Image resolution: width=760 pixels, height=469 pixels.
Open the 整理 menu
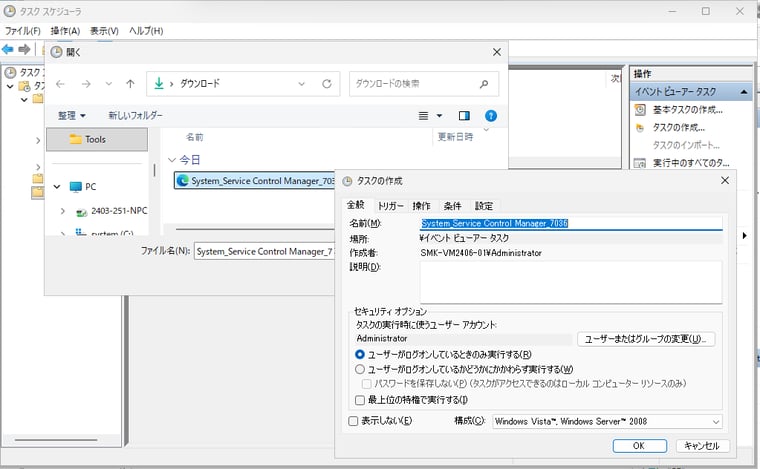point(72,115)
